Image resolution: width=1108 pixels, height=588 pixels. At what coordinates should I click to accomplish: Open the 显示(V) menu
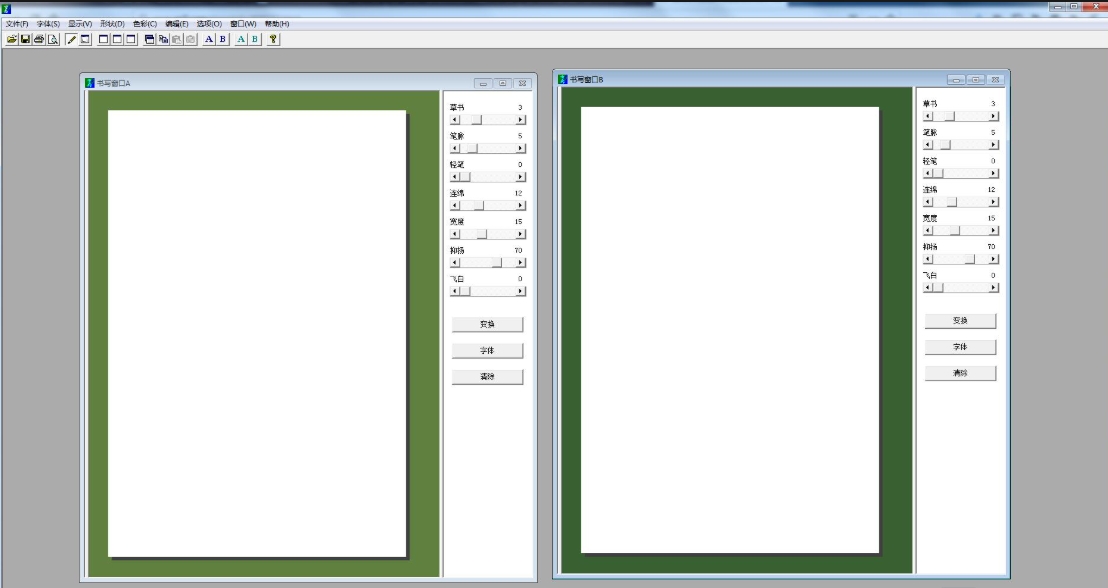80,24
